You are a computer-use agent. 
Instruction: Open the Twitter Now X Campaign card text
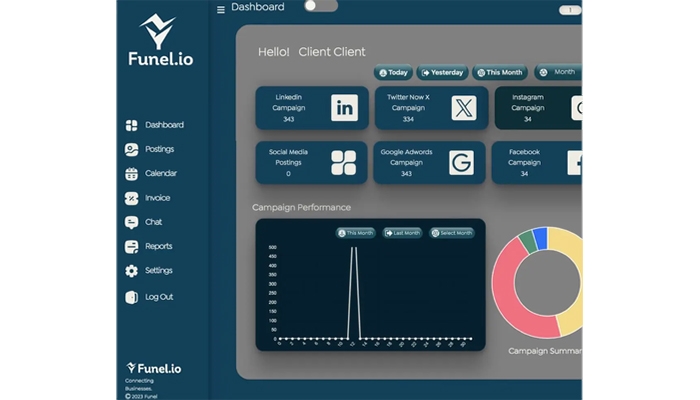408,108
